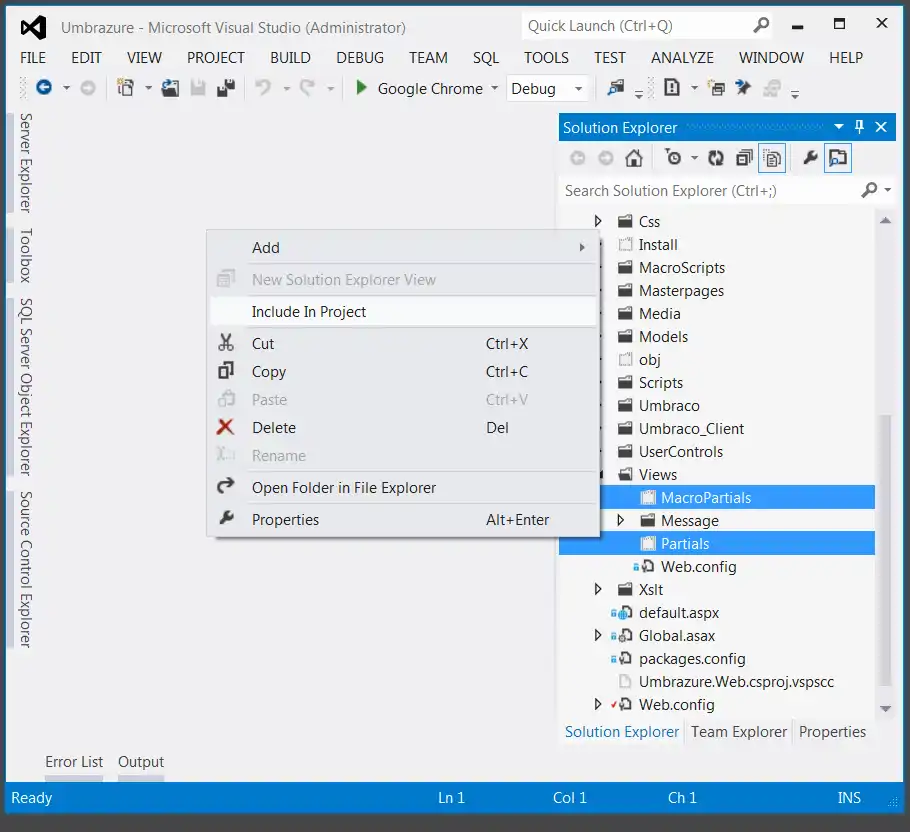Close the Solution Explorer panel

pyautogui.click(x=881, y=126)
